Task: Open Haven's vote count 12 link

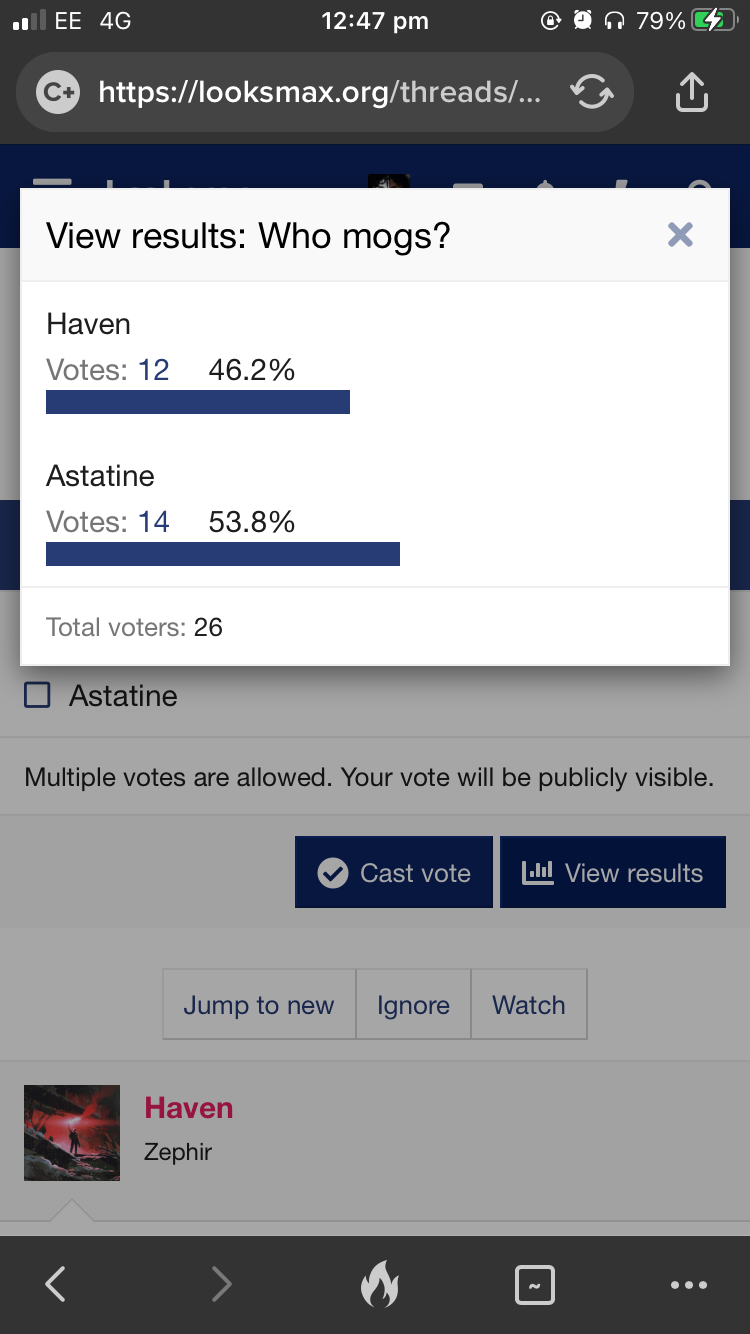Action: click(x=154, y=370)
